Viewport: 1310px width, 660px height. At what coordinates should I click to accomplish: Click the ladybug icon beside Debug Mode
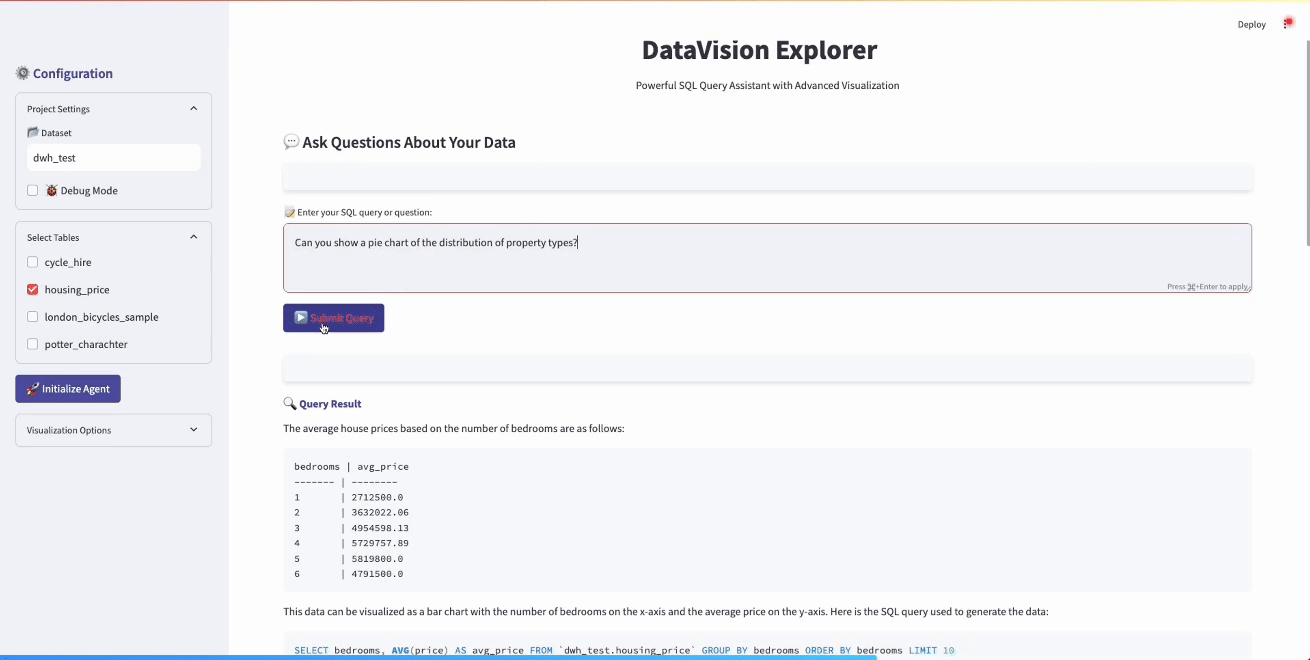pos(51,190)
